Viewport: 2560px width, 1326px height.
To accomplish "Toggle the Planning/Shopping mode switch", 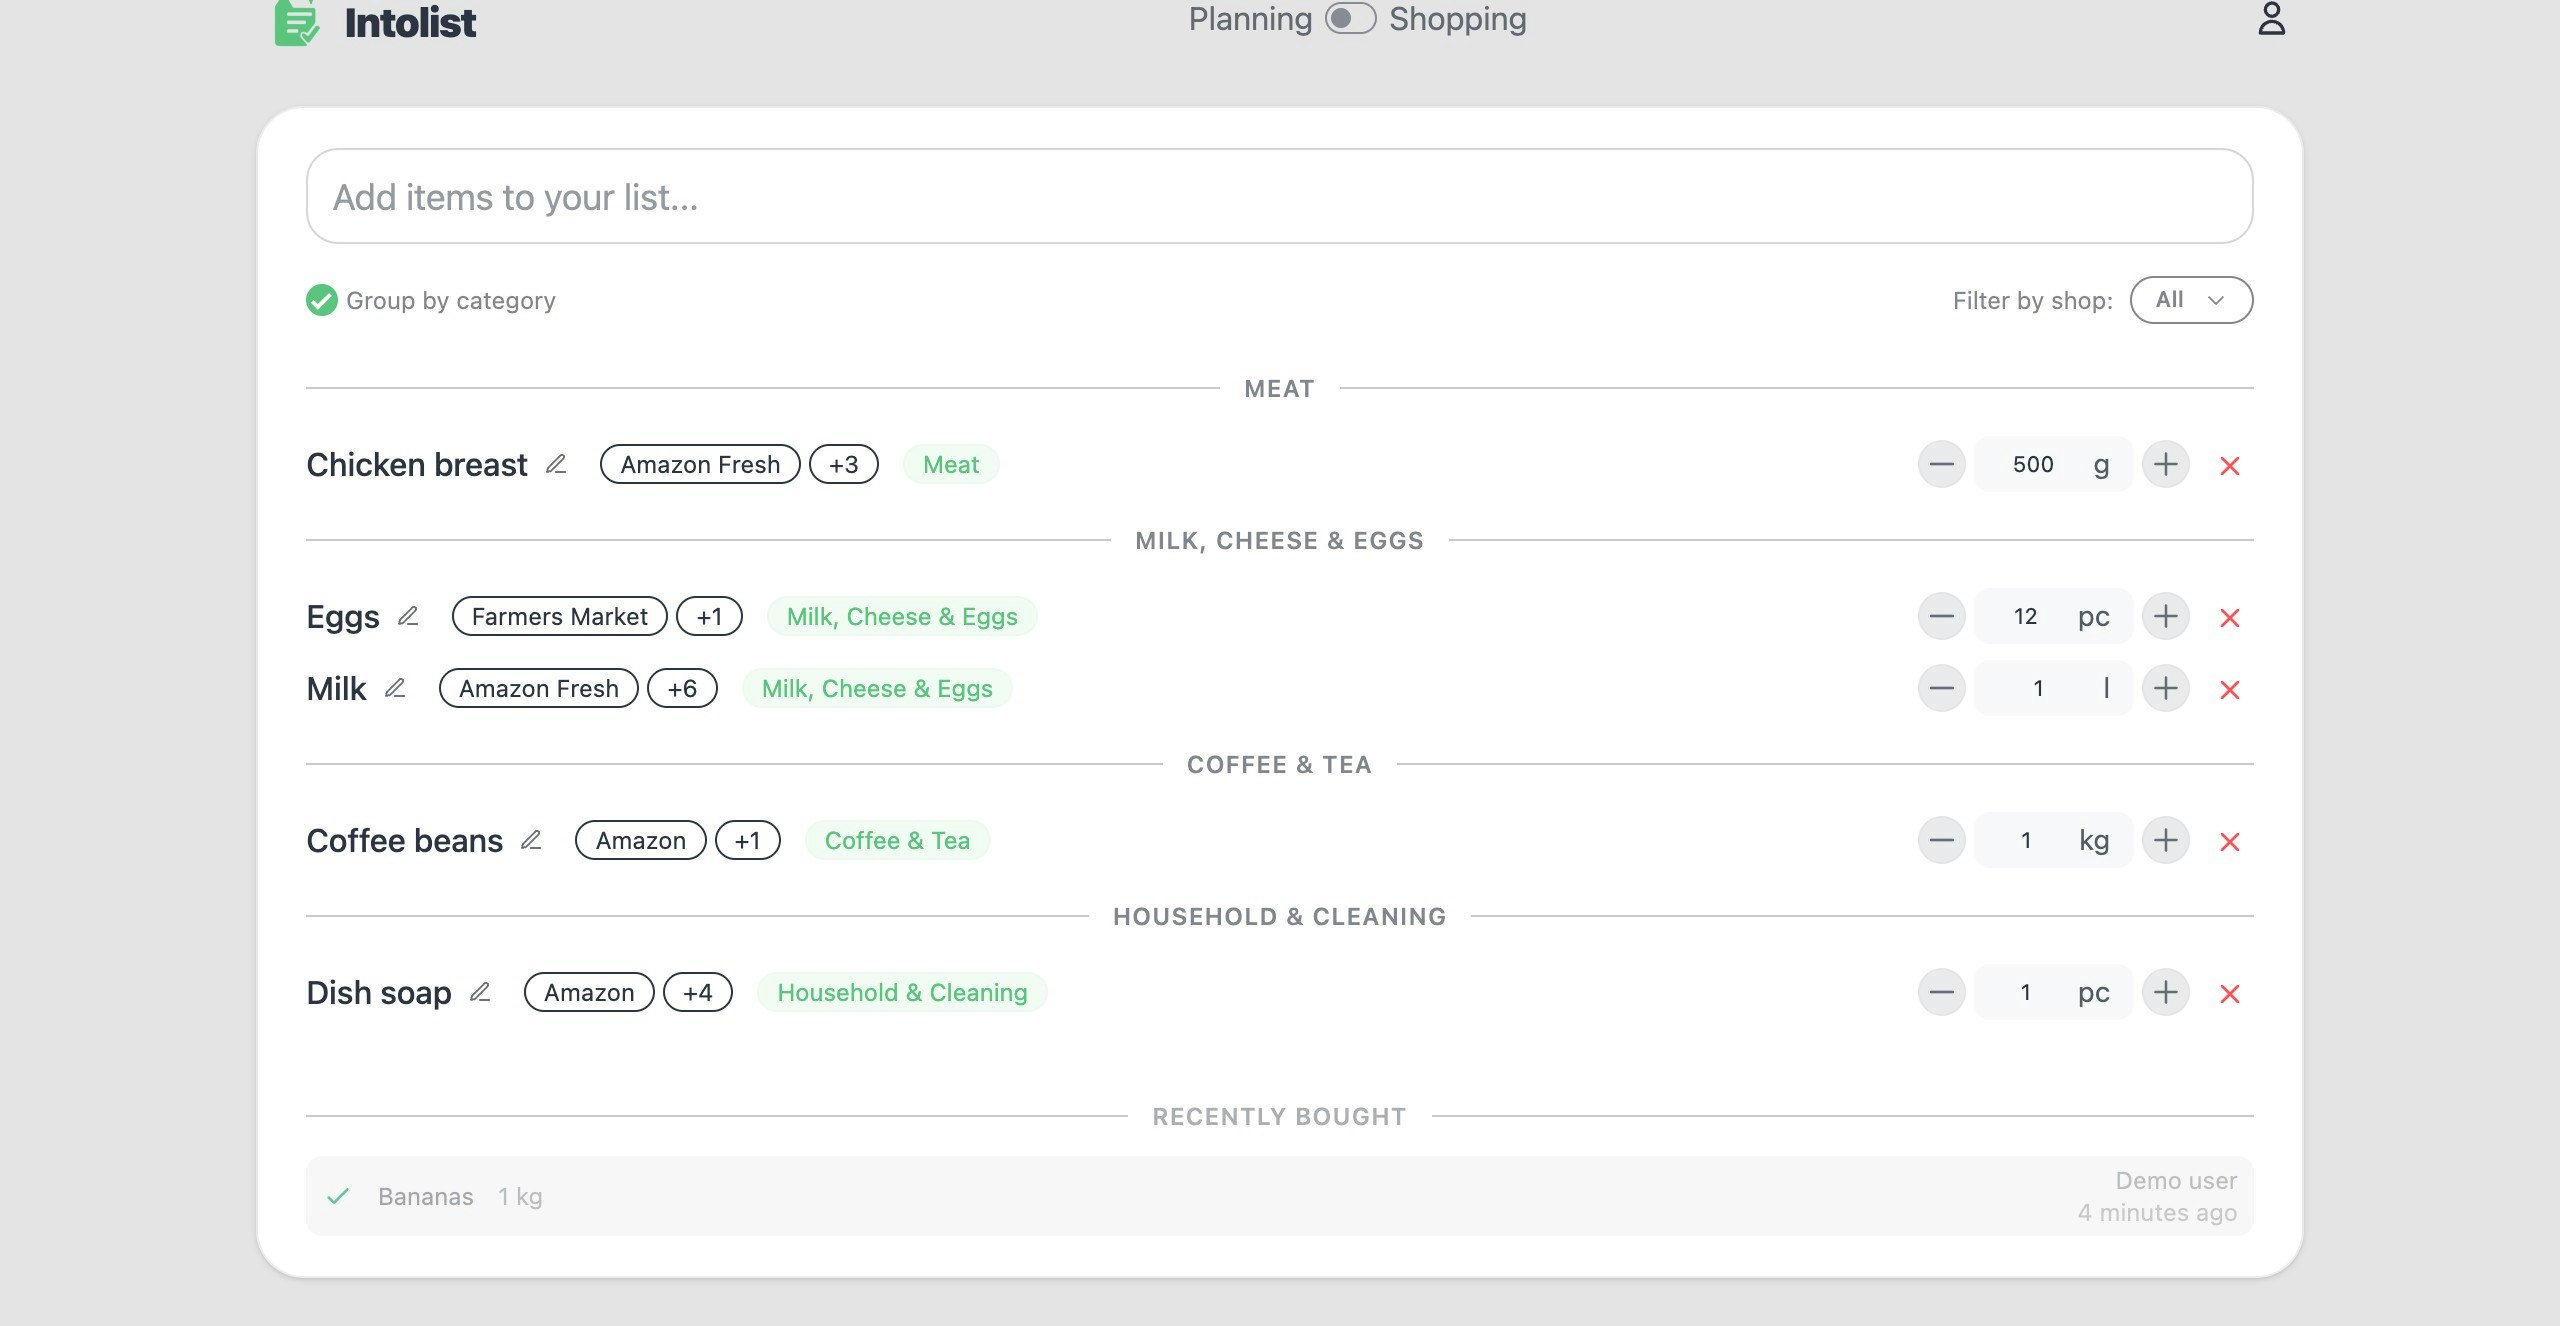I will point(1350,19).
